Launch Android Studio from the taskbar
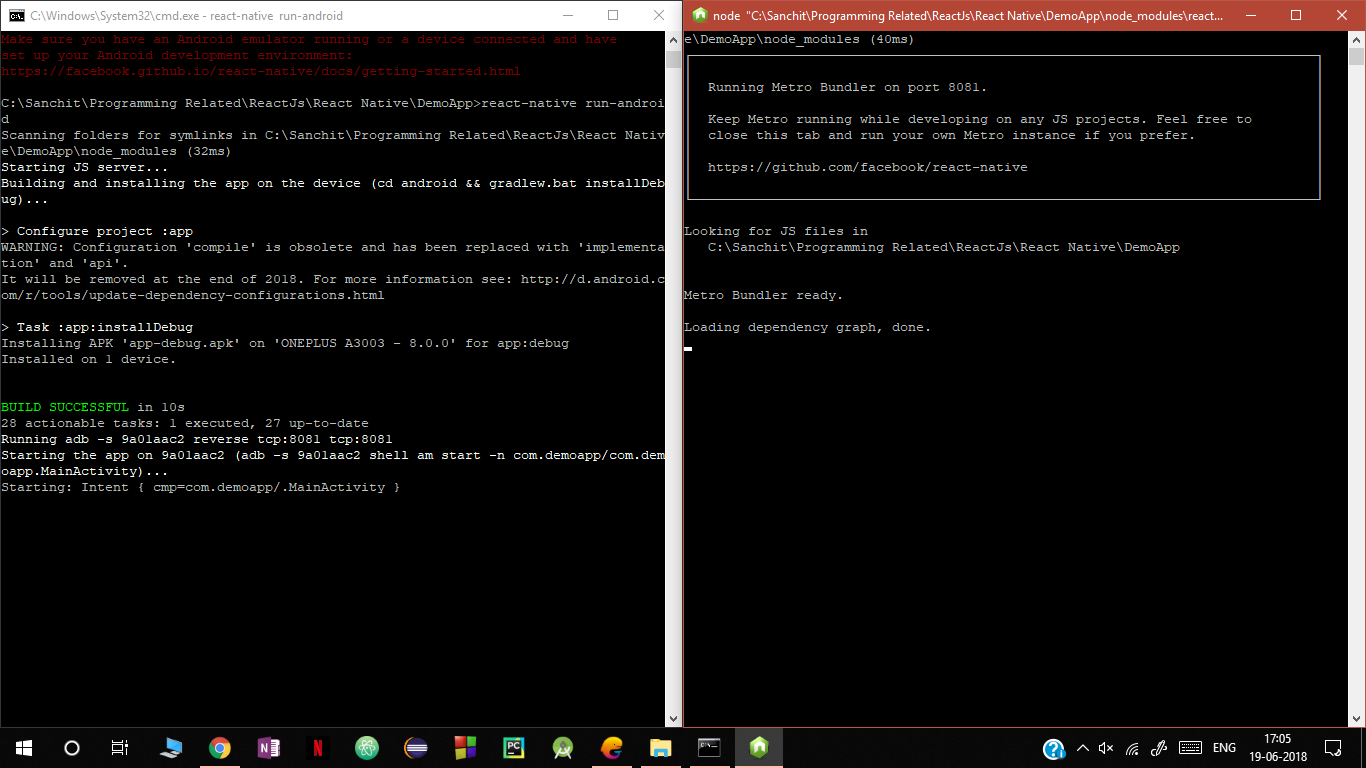The image size is (1366, 768). pyautogui.click(x=563, y=747)
